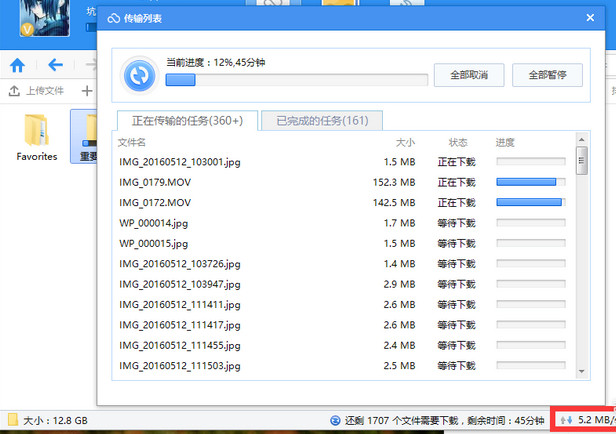Click the 当前进度: 12%,45分钟 label
This screenshot has height=434, width=616.
point(216,62)
